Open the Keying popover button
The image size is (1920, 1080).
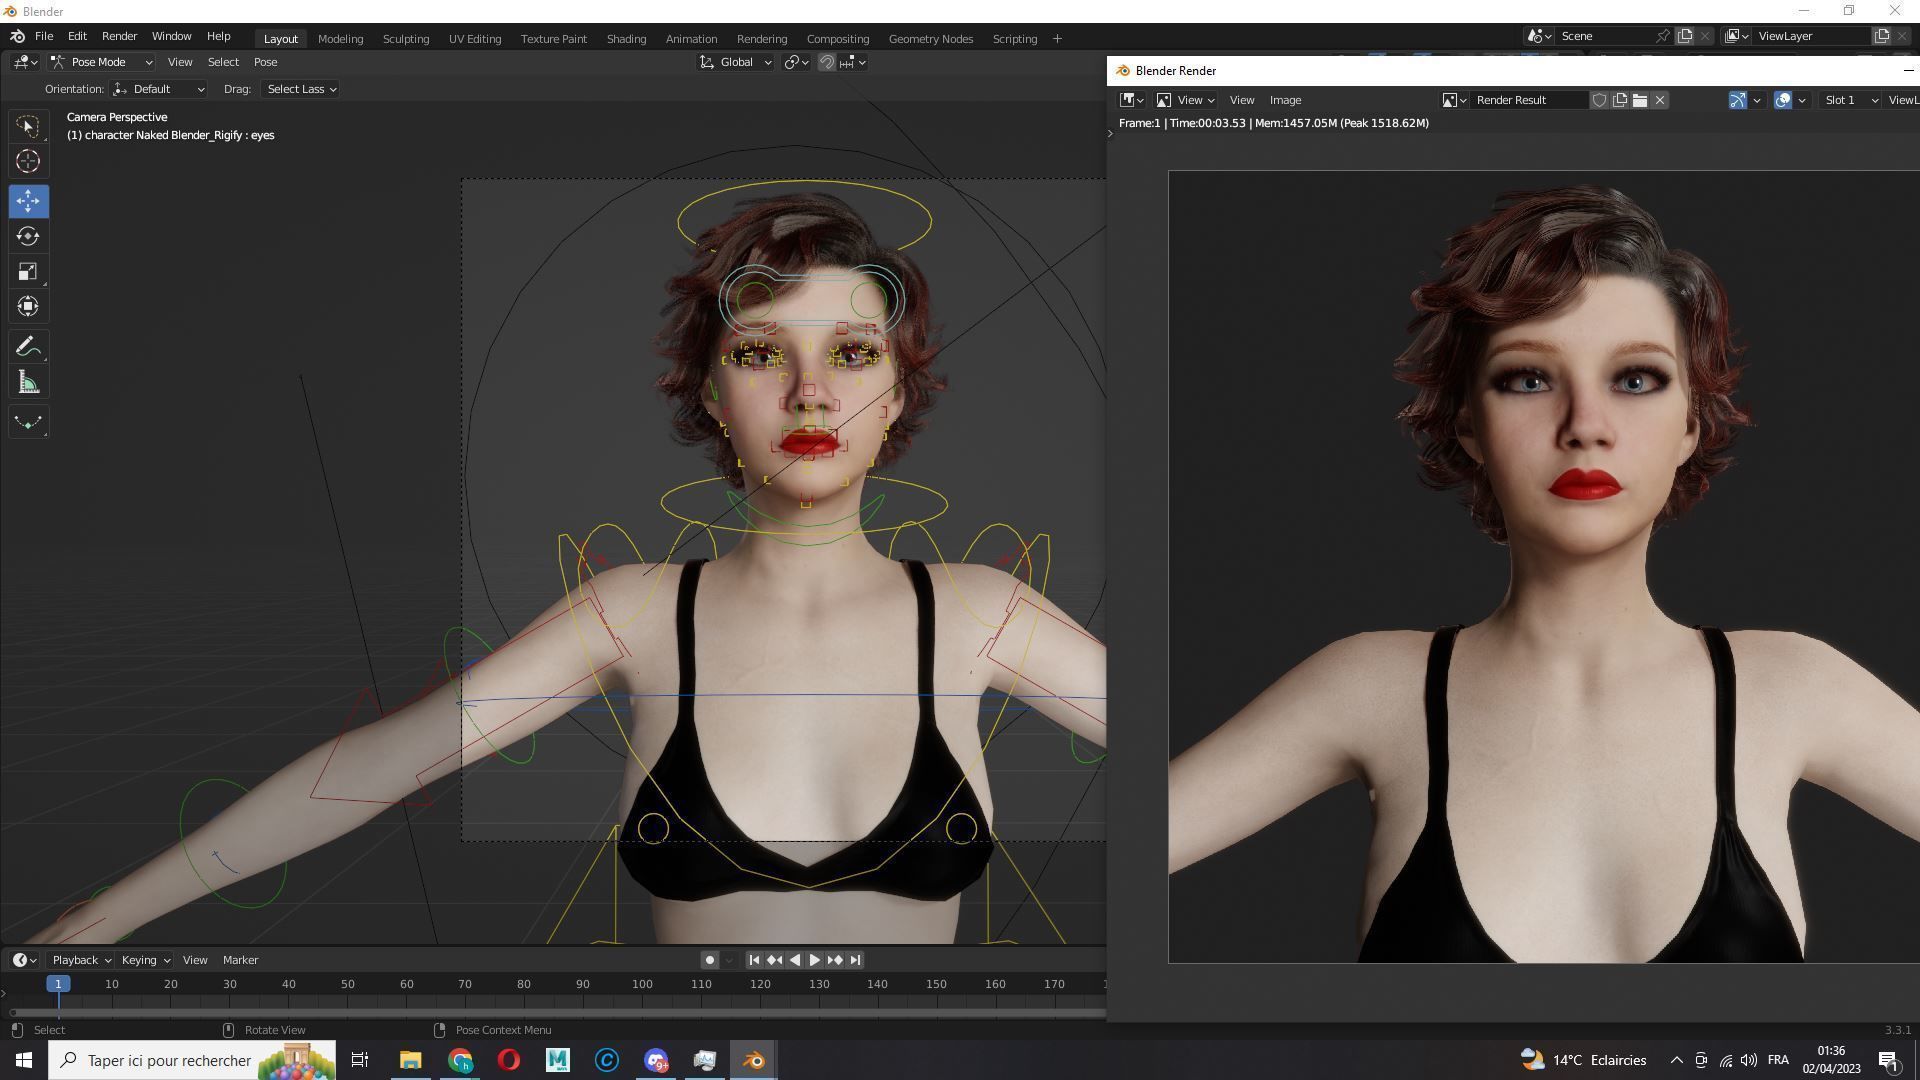tap(145, 960)
